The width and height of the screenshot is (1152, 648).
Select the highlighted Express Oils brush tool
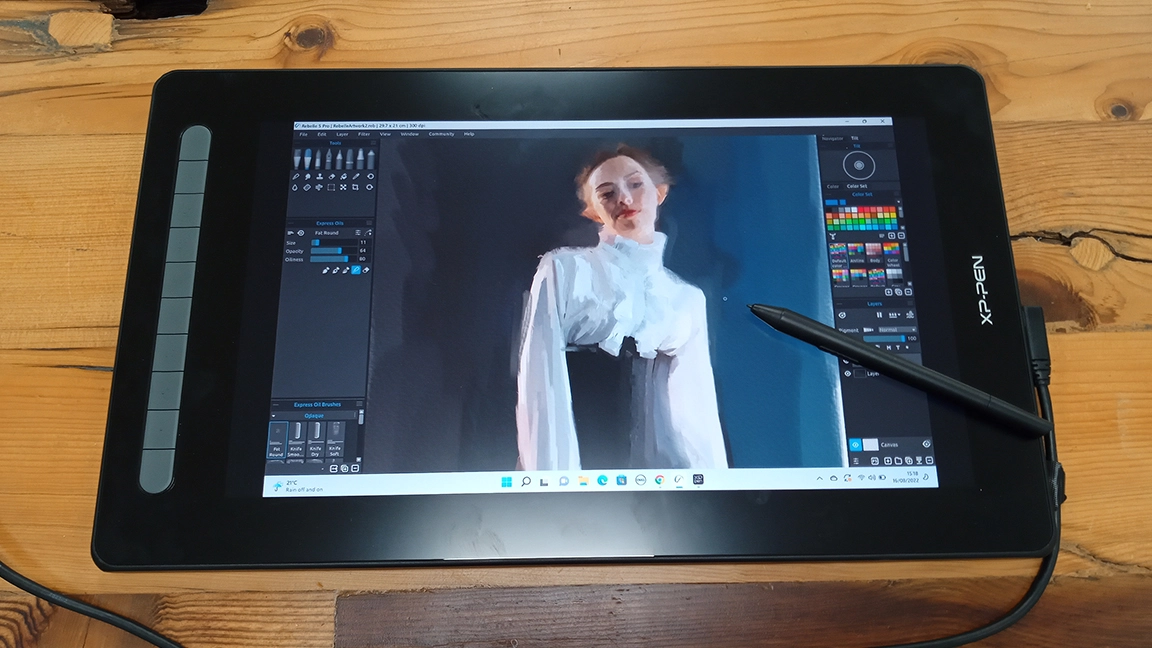pyautogui.click(x=308, y=159)
